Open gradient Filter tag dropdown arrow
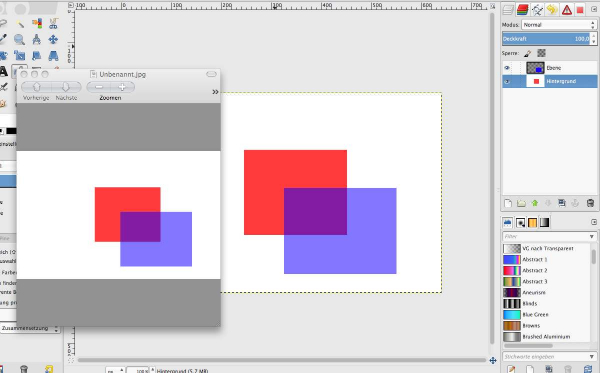The width and height of the screenshot is (600, 373). [592, 236]
